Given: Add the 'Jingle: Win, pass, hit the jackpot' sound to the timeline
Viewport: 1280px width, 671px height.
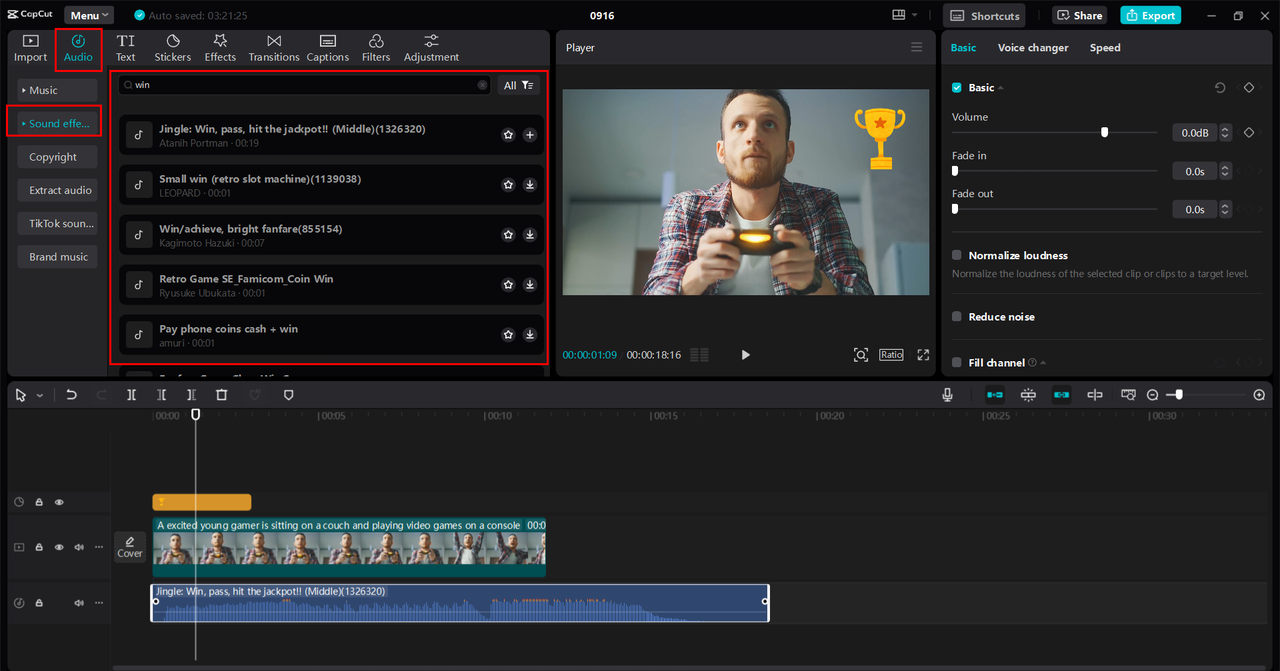Looking at the screenshot, I should click(x=530, y=135).
